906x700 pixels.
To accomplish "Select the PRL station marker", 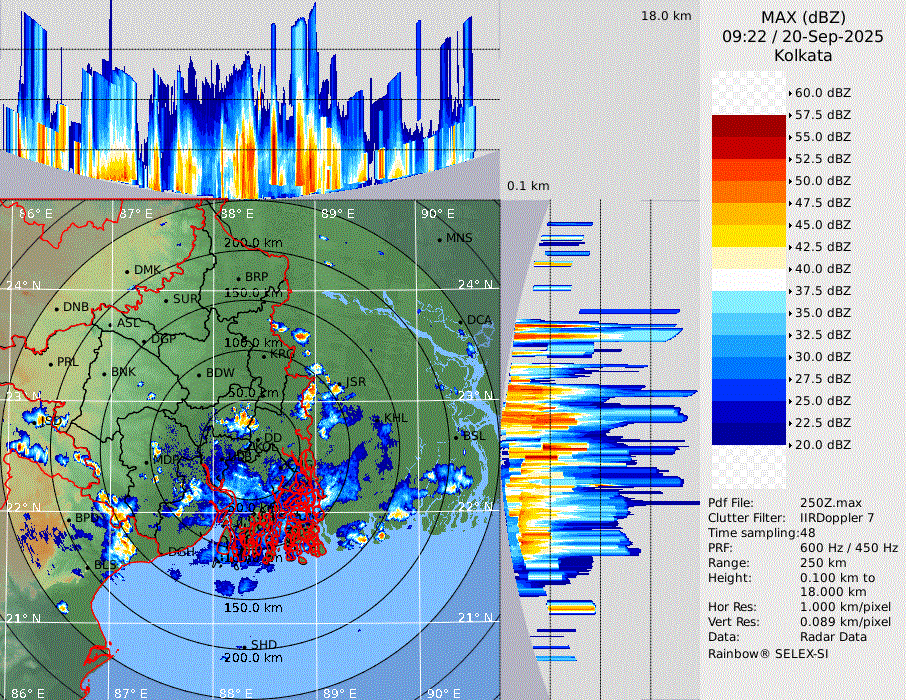I will tap(50, 364).
